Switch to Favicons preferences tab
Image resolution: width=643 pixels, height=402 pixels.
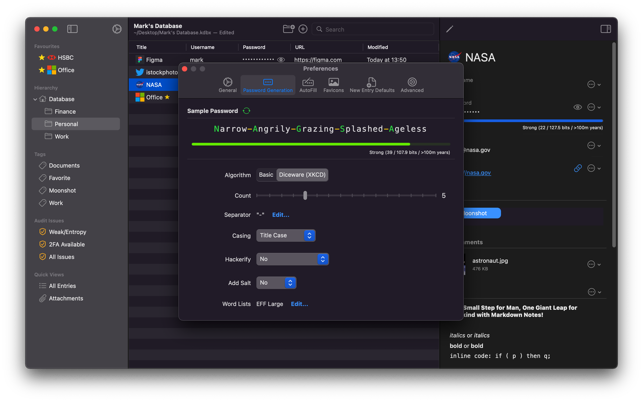(333, 85)
